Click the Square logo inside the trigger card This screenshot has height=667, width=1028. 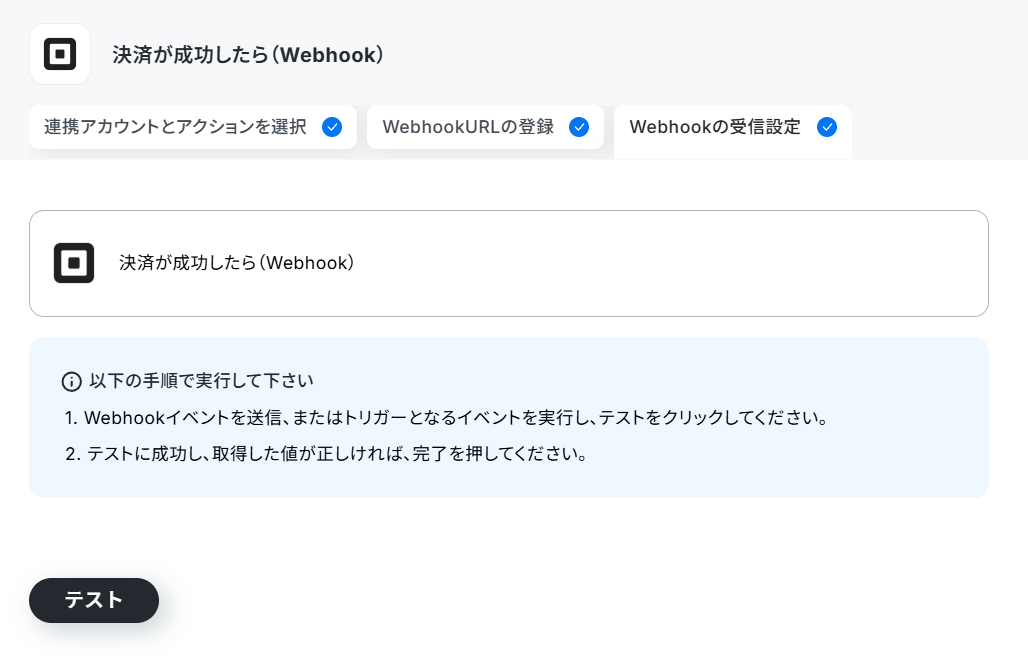tap(74, 263)
